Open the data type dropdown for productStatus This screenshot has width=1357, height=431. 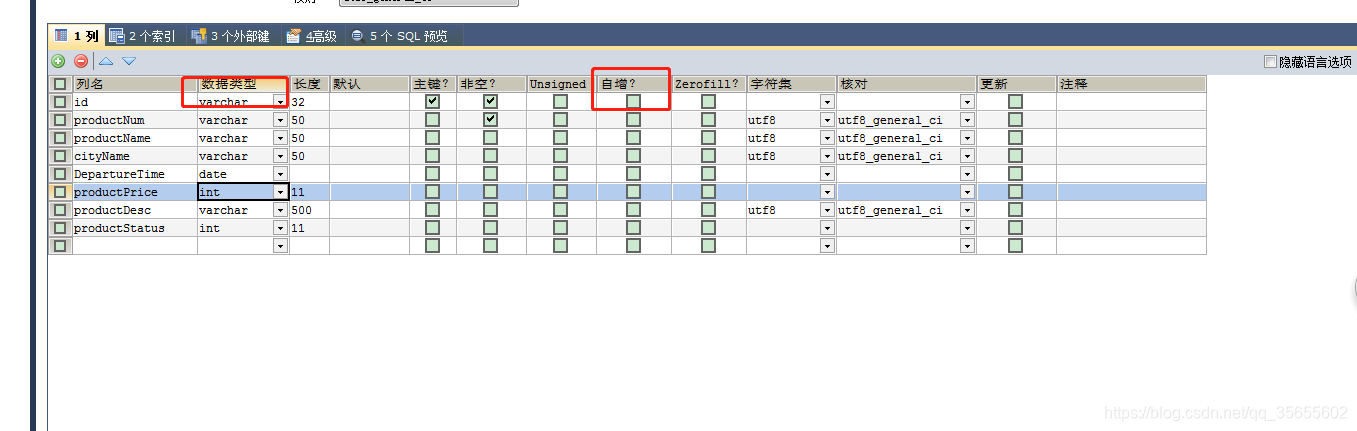[x=280, y=228]
